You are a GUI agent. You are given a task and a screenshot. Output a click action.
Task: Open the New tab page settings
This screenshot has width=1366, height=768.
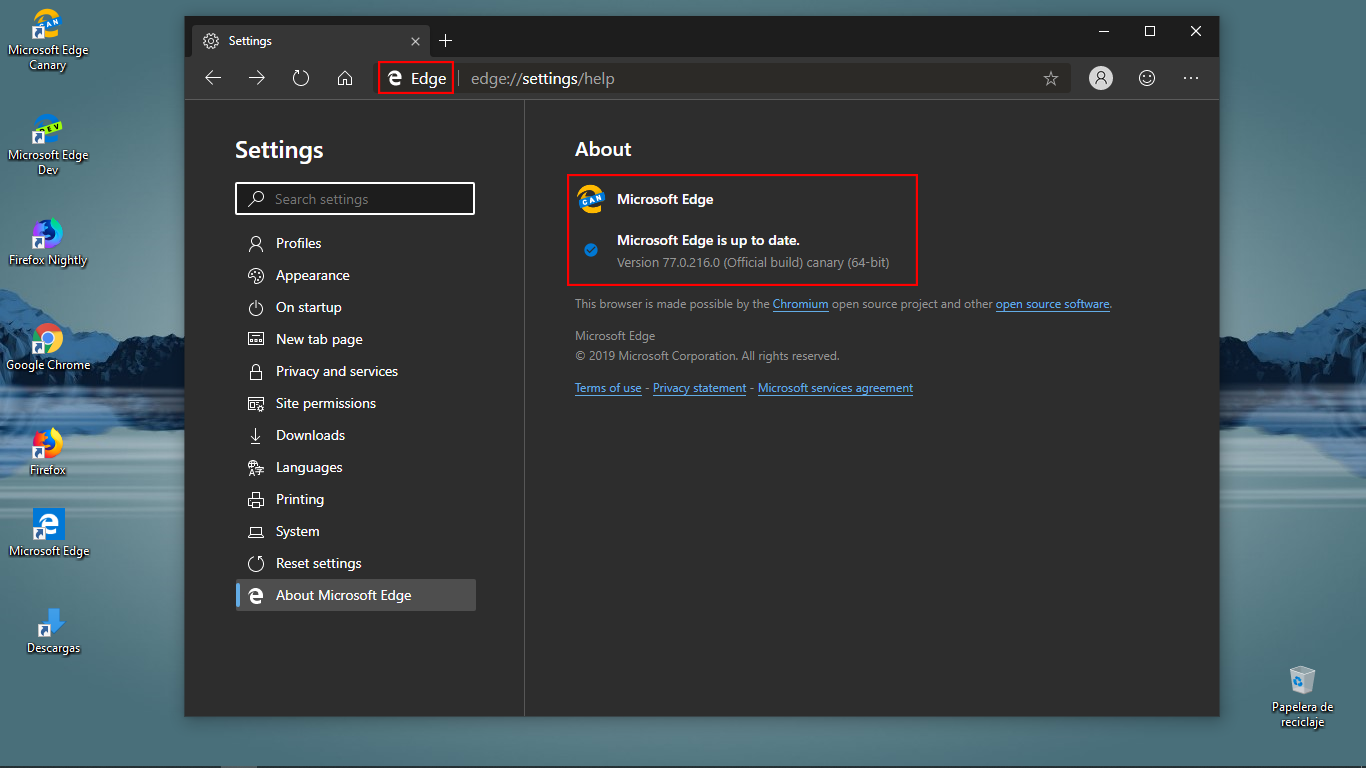[x=316, y=339]
